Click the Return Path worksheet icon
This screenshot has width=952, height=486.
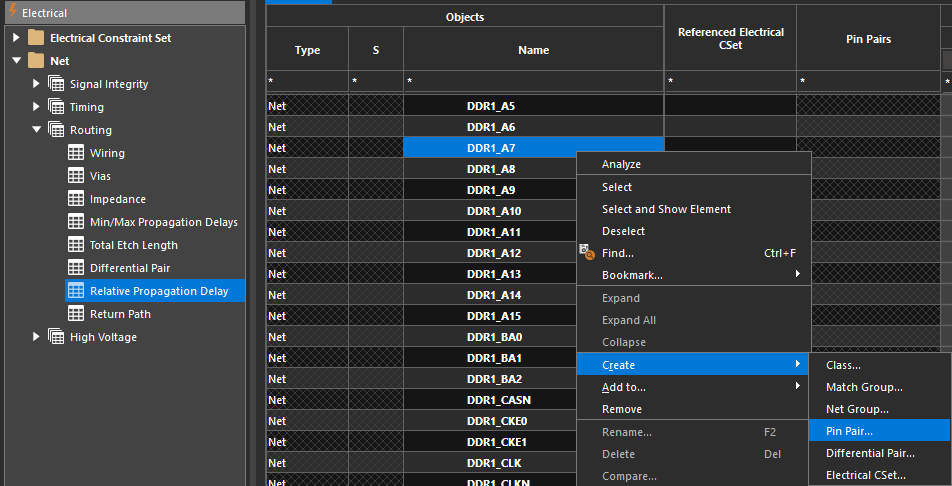point(75,314)
